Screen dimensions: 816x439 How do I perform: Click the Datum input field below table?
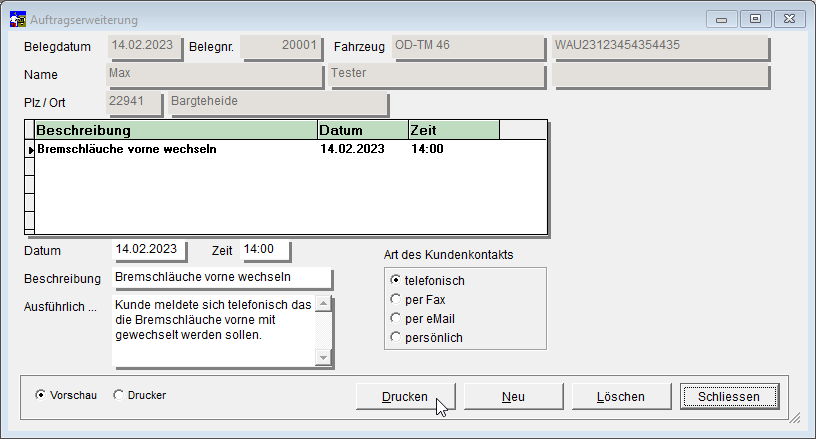tap(149, 250)
